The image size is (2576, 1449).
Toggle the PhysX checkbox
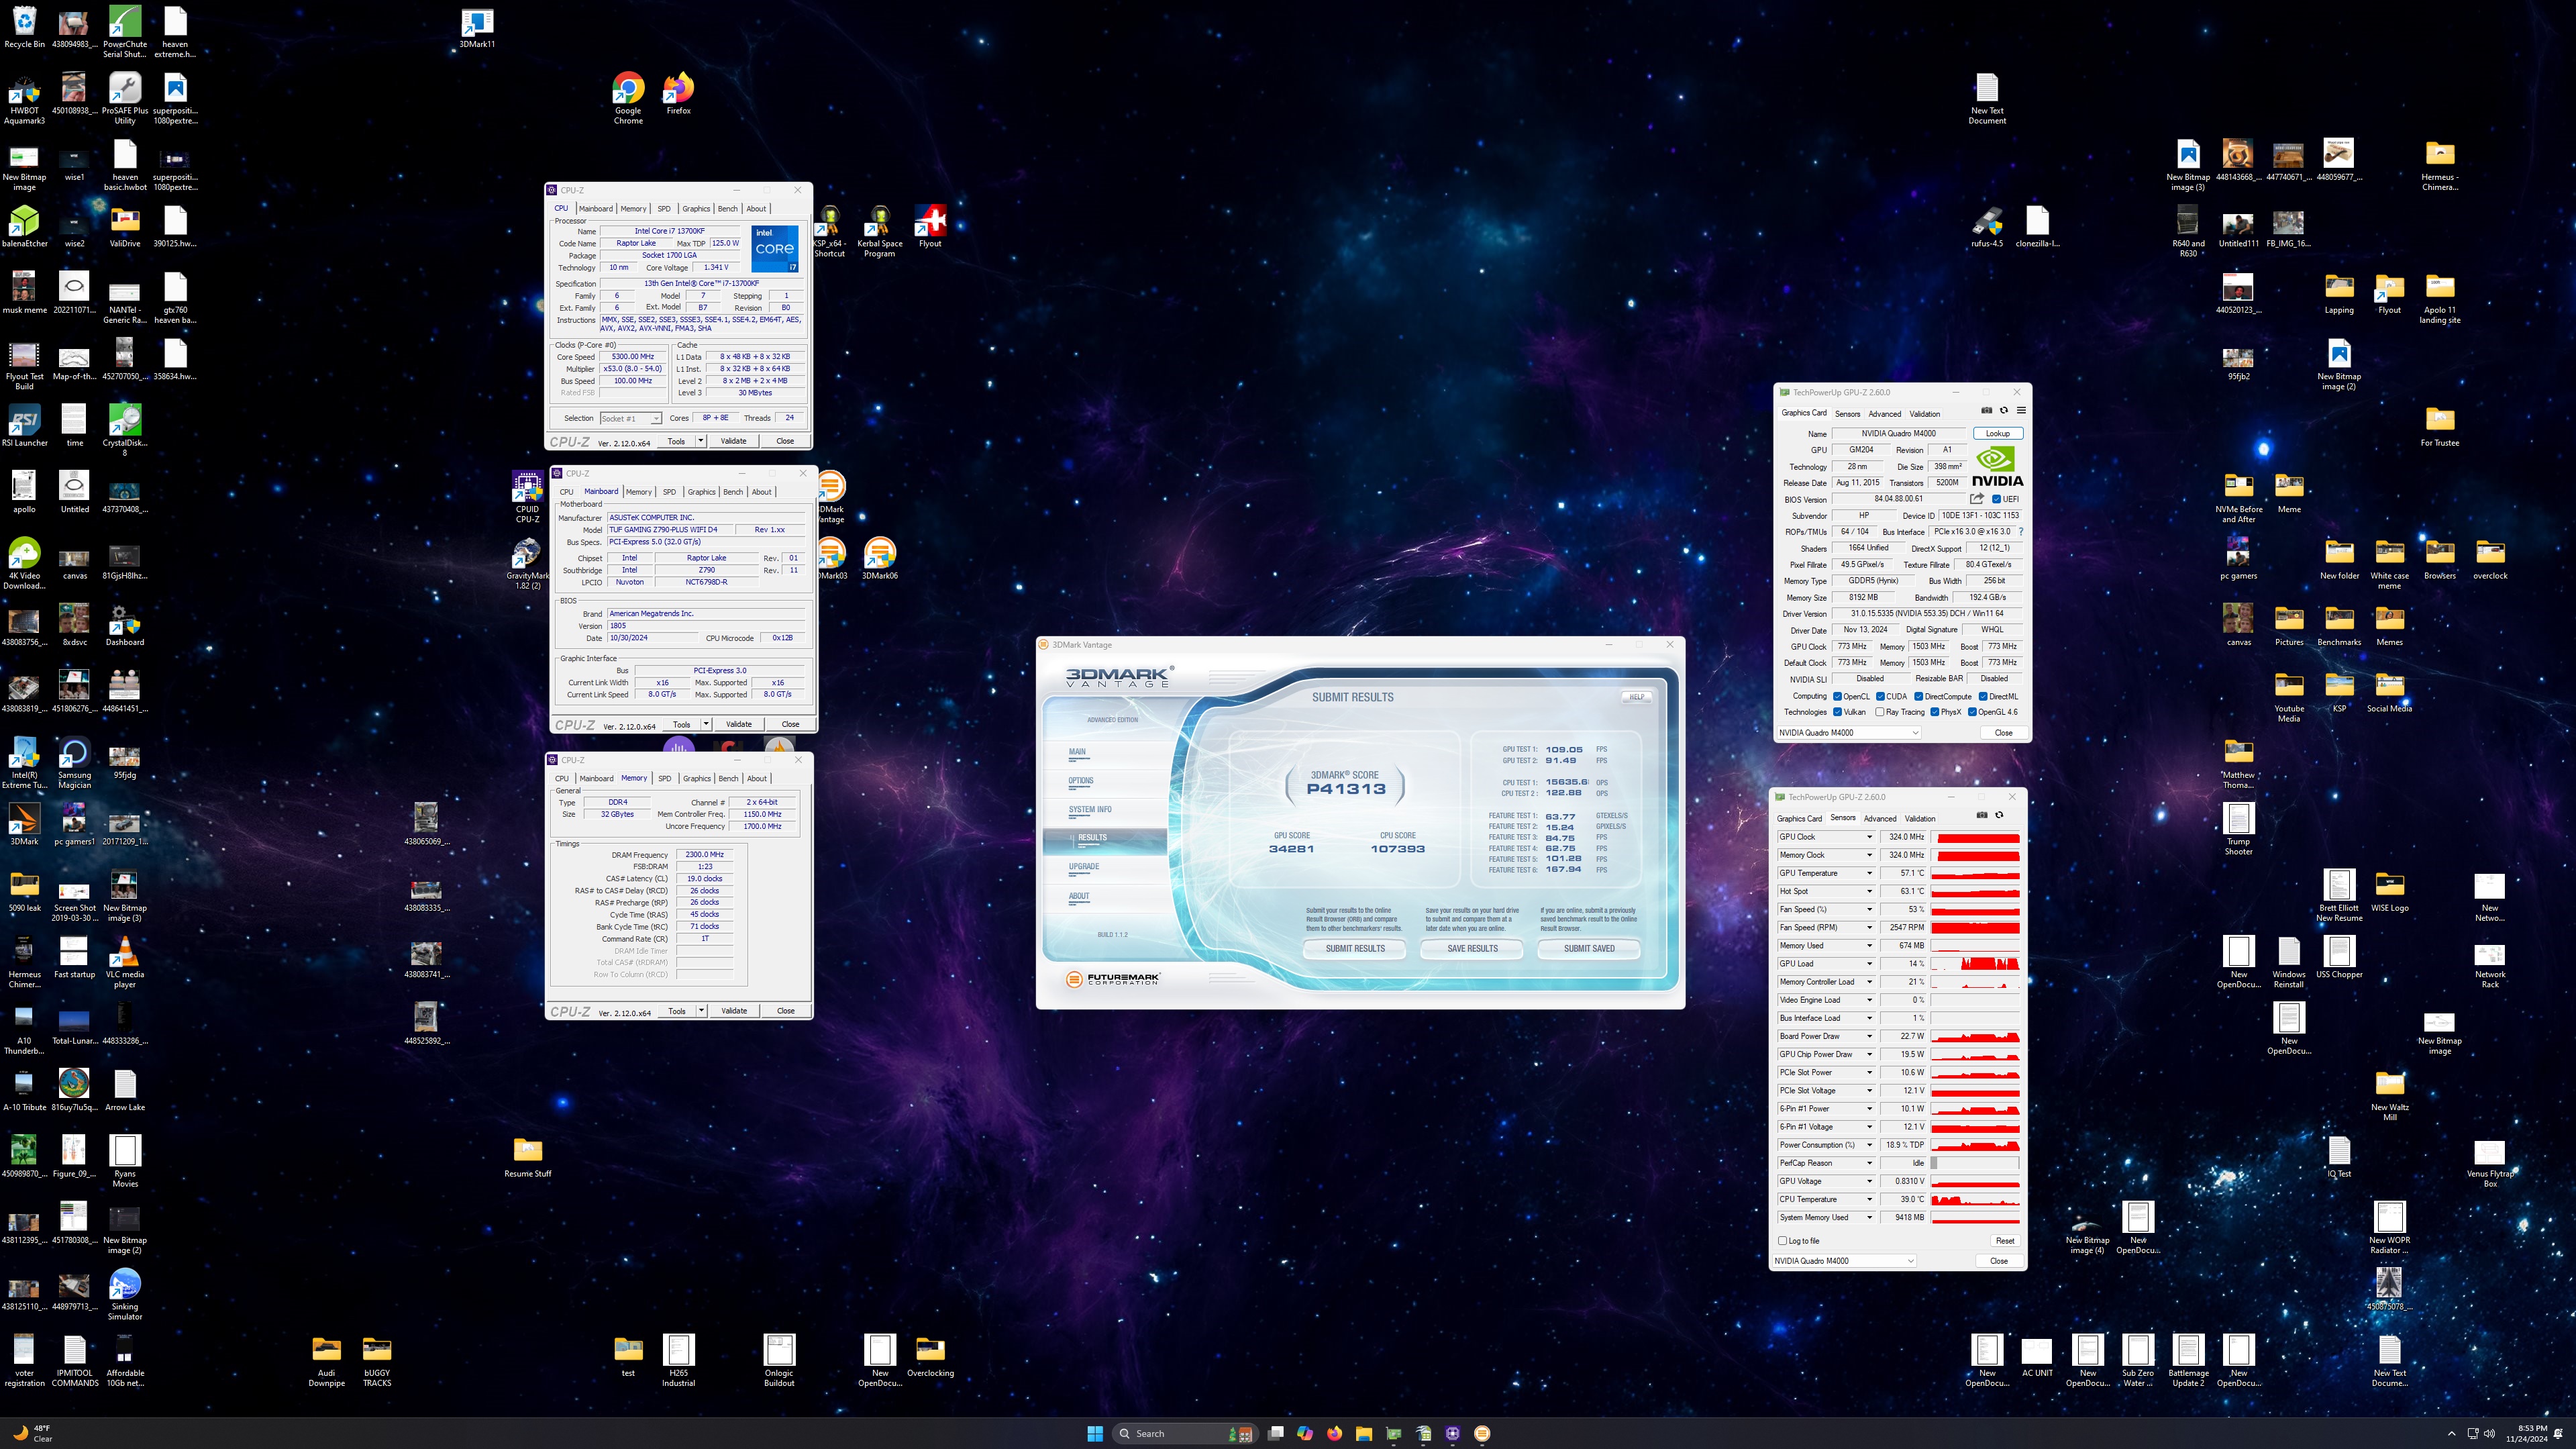click(1934, 712)
